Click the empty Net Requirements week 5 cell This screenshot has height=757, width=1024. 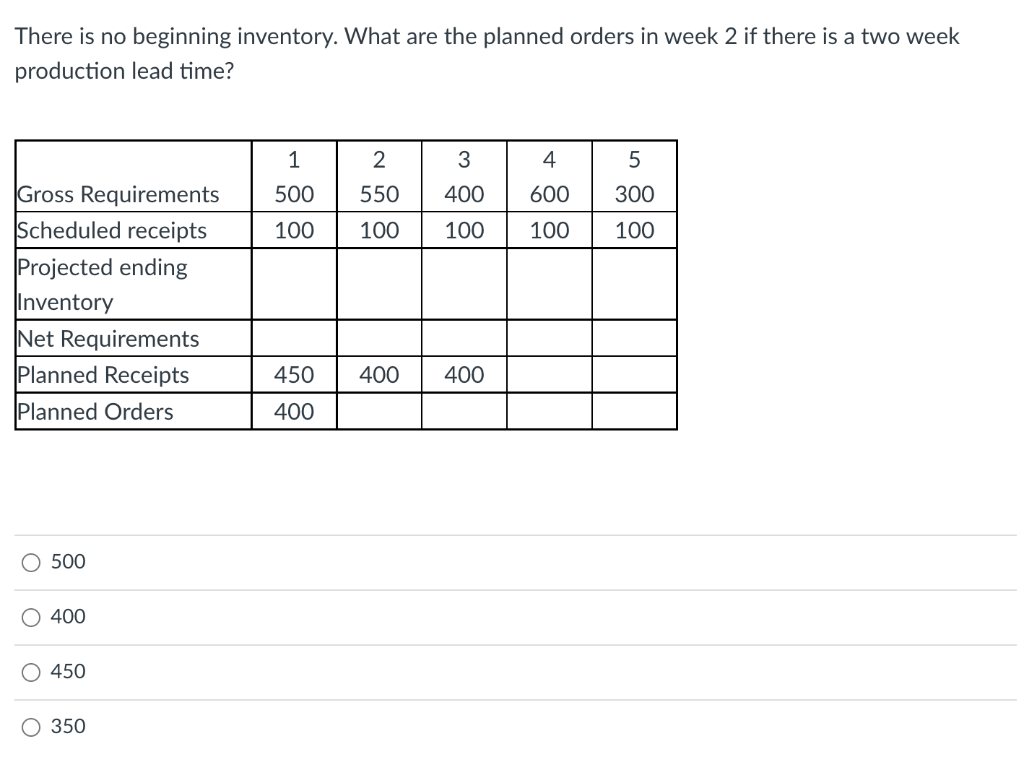[x=634, y=338]
